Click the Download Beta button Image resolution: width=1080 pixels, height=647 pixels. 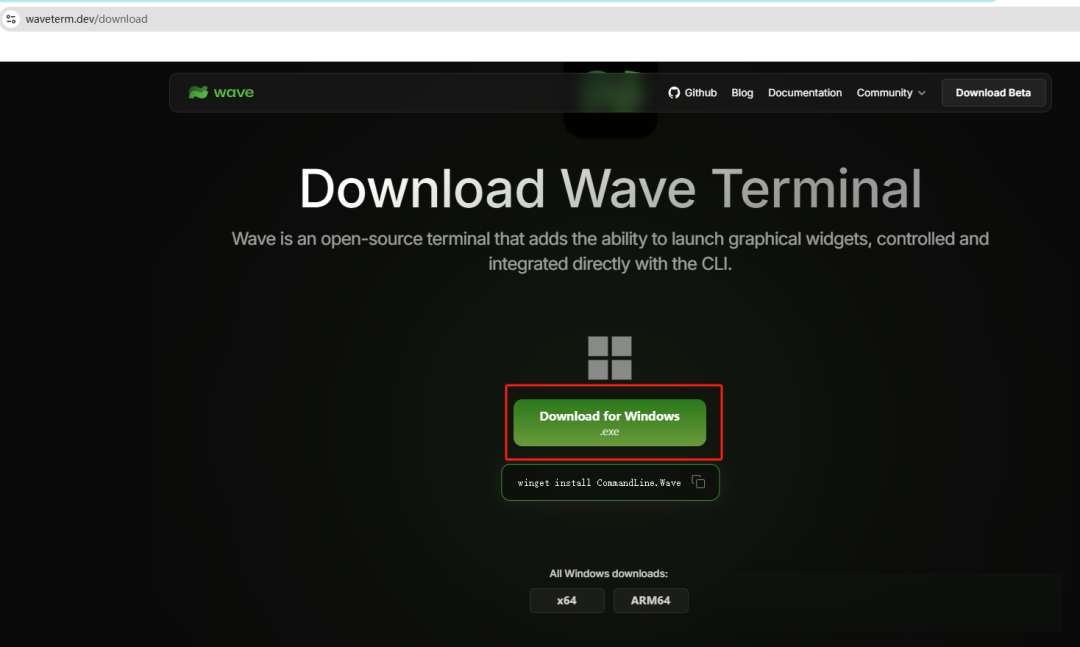pos(993,92)
